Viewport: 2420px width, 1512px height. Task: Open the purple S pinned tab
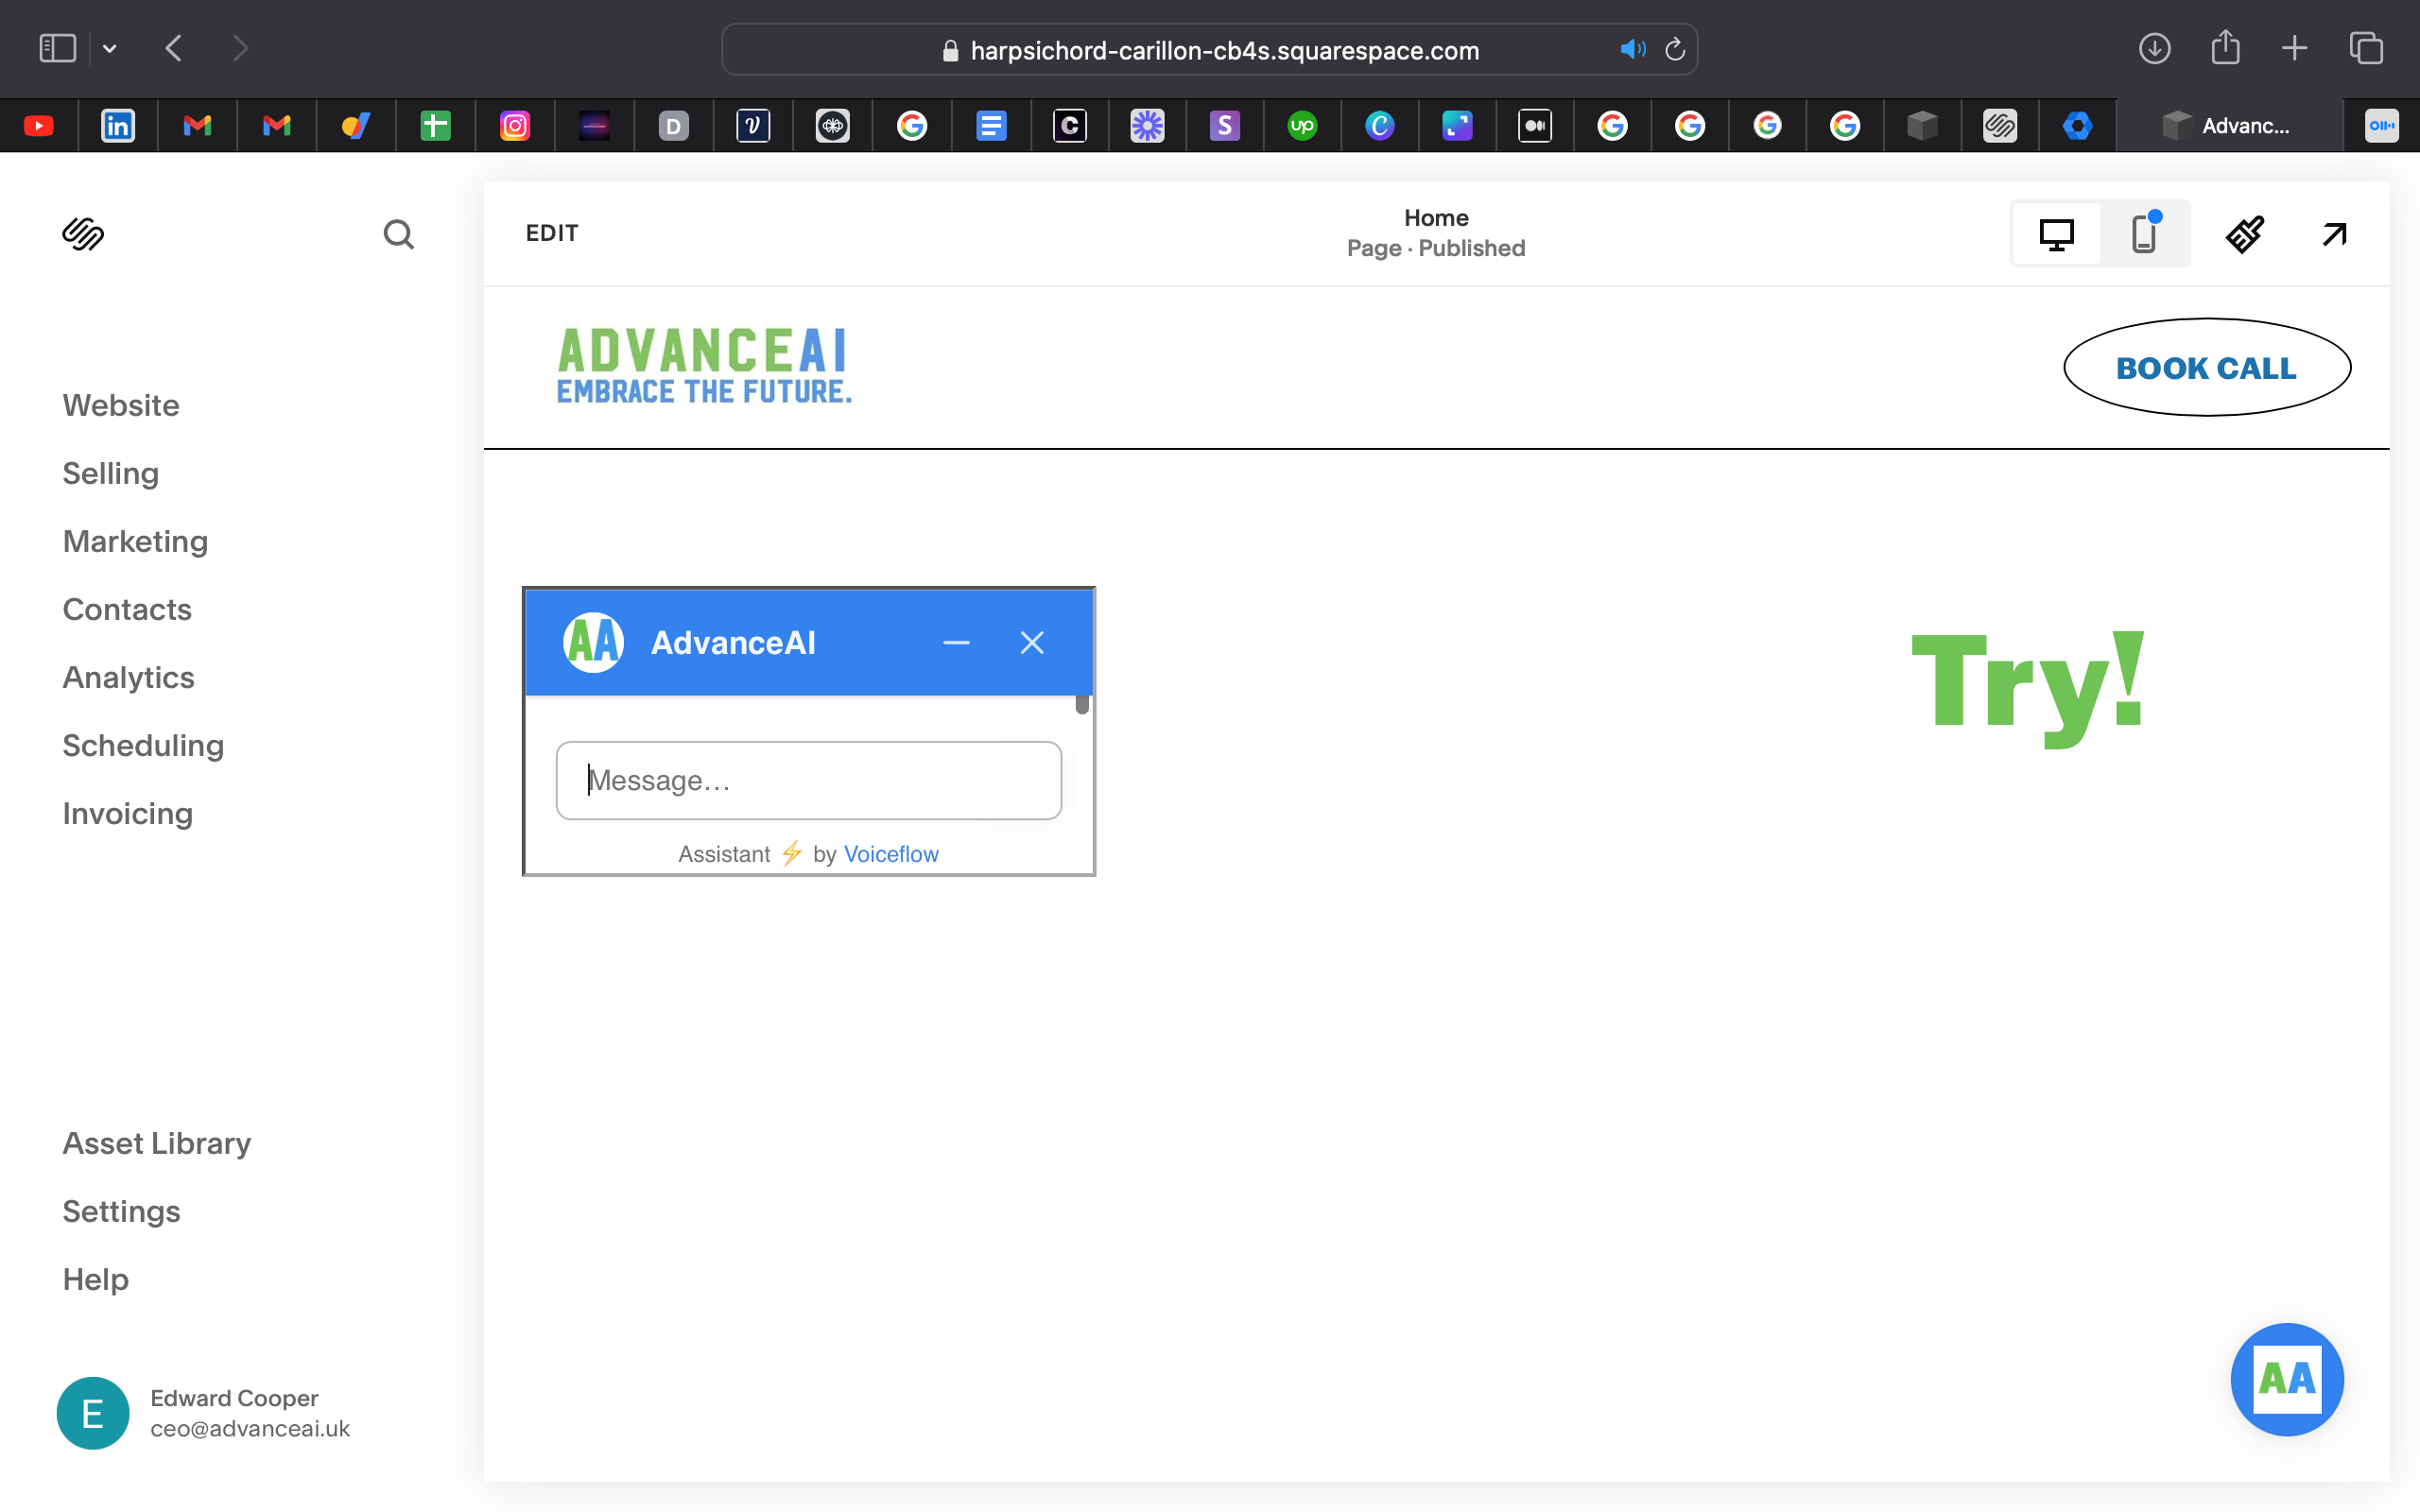click(1225, 126)
